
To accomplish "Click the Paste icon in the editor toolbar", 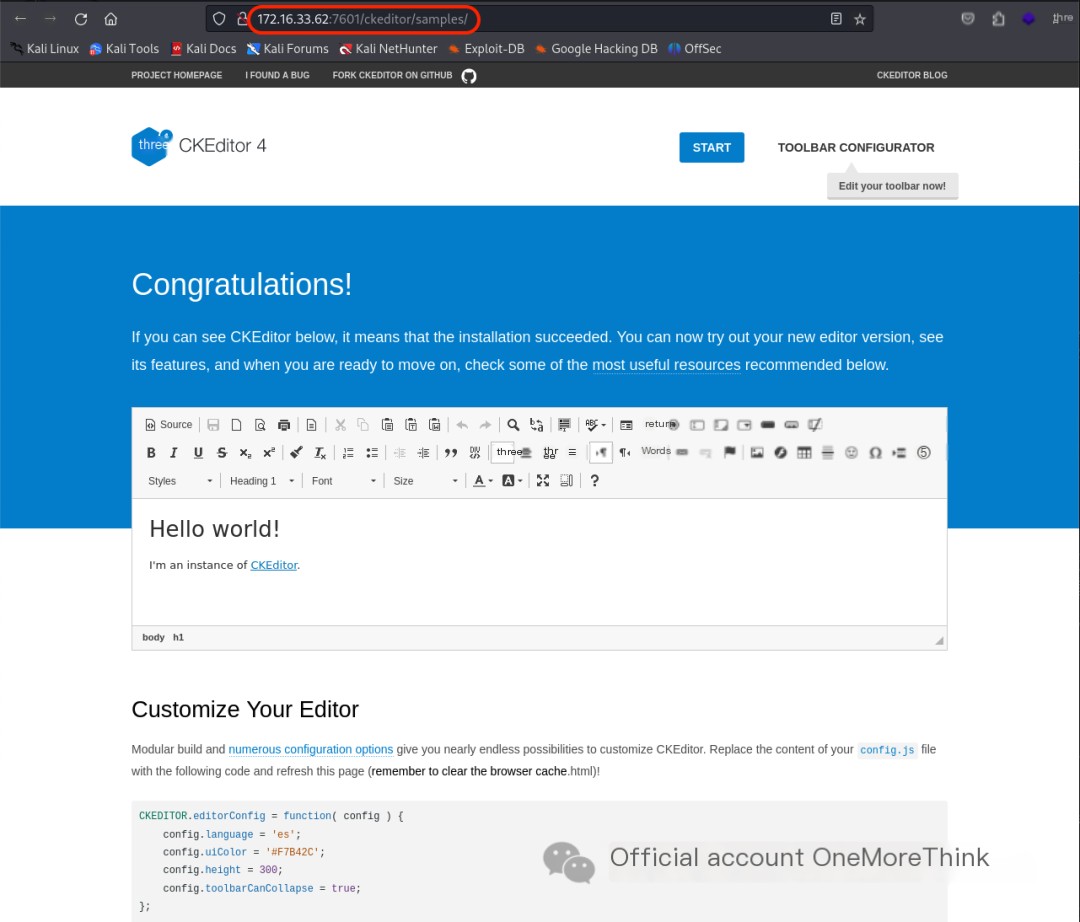I will click(x=387, y=425).
